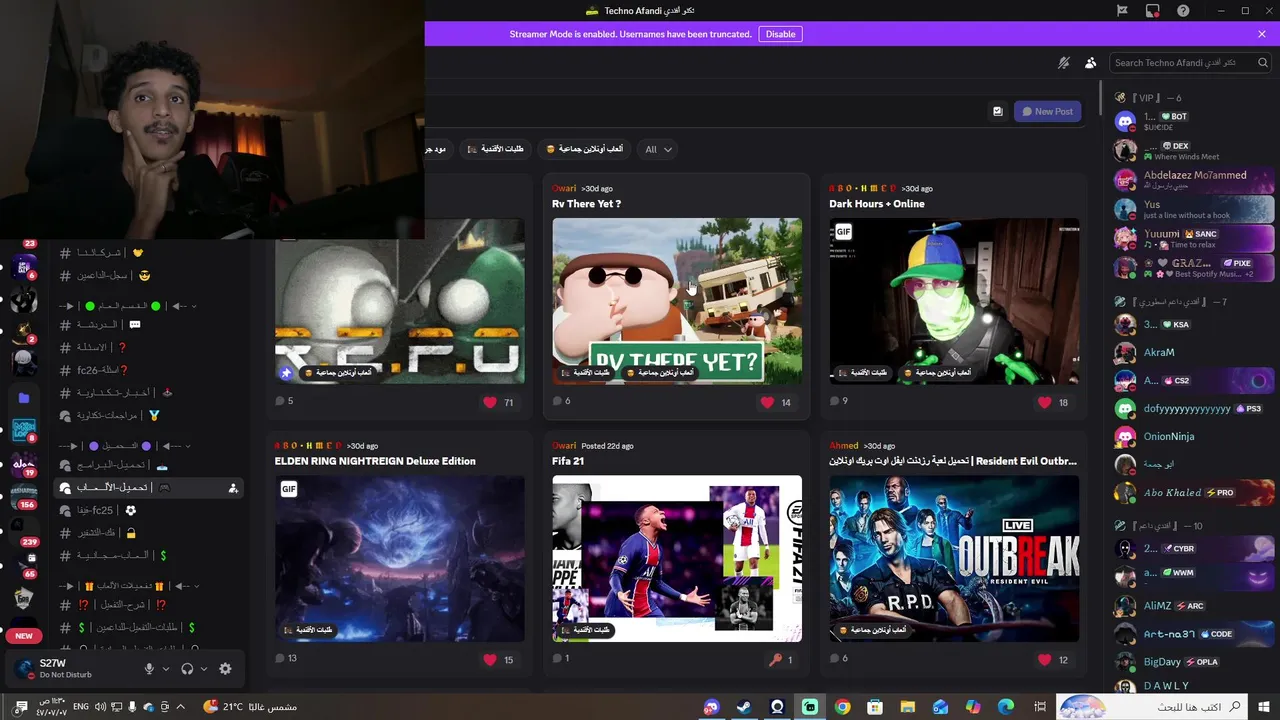Like the Resident Evil Outbreak post heart
This screenshot has width=1280, height=720.
tap(1044, 659)
